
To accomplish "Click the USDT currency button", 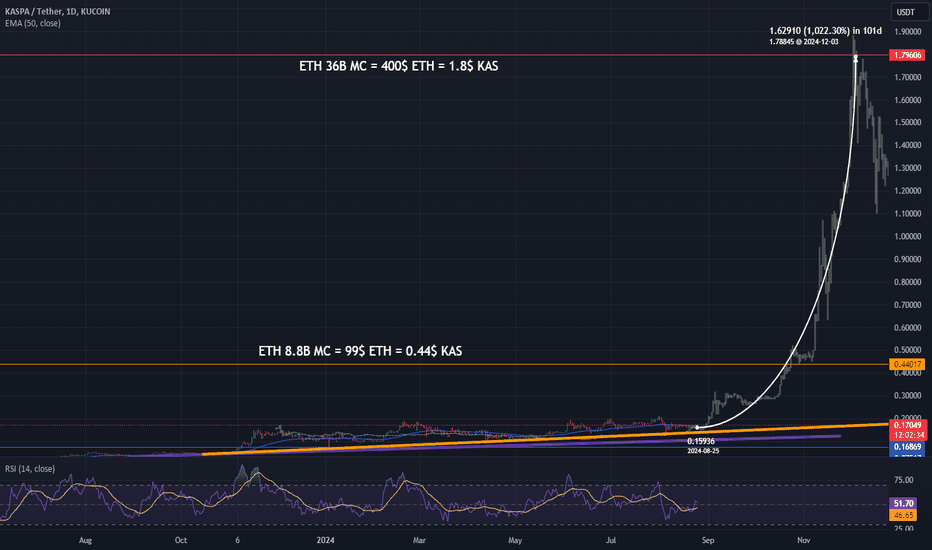I will pyautogui.click(x=905, y=12).
